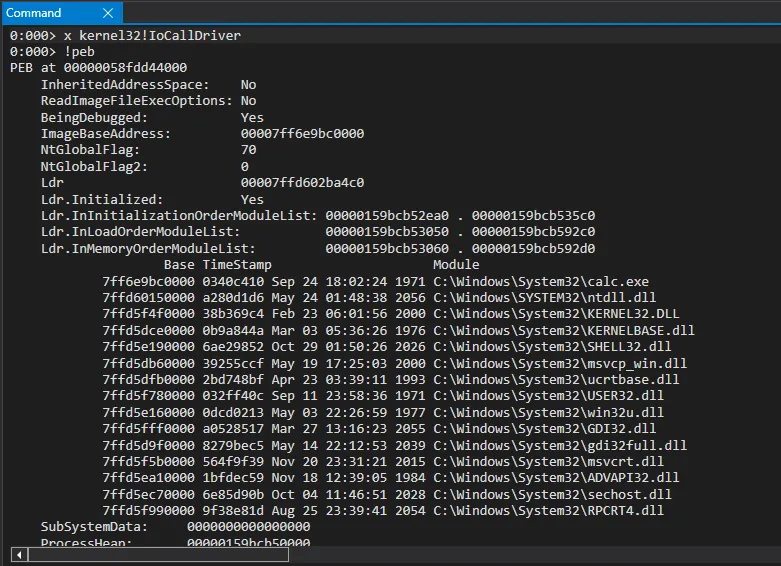Click the Ldr.Initialized label

point(102,199)
